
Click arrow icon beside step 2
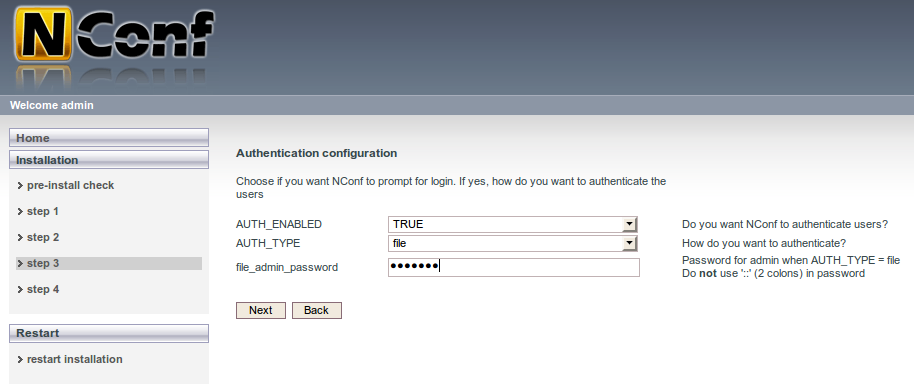coord(20,237)
